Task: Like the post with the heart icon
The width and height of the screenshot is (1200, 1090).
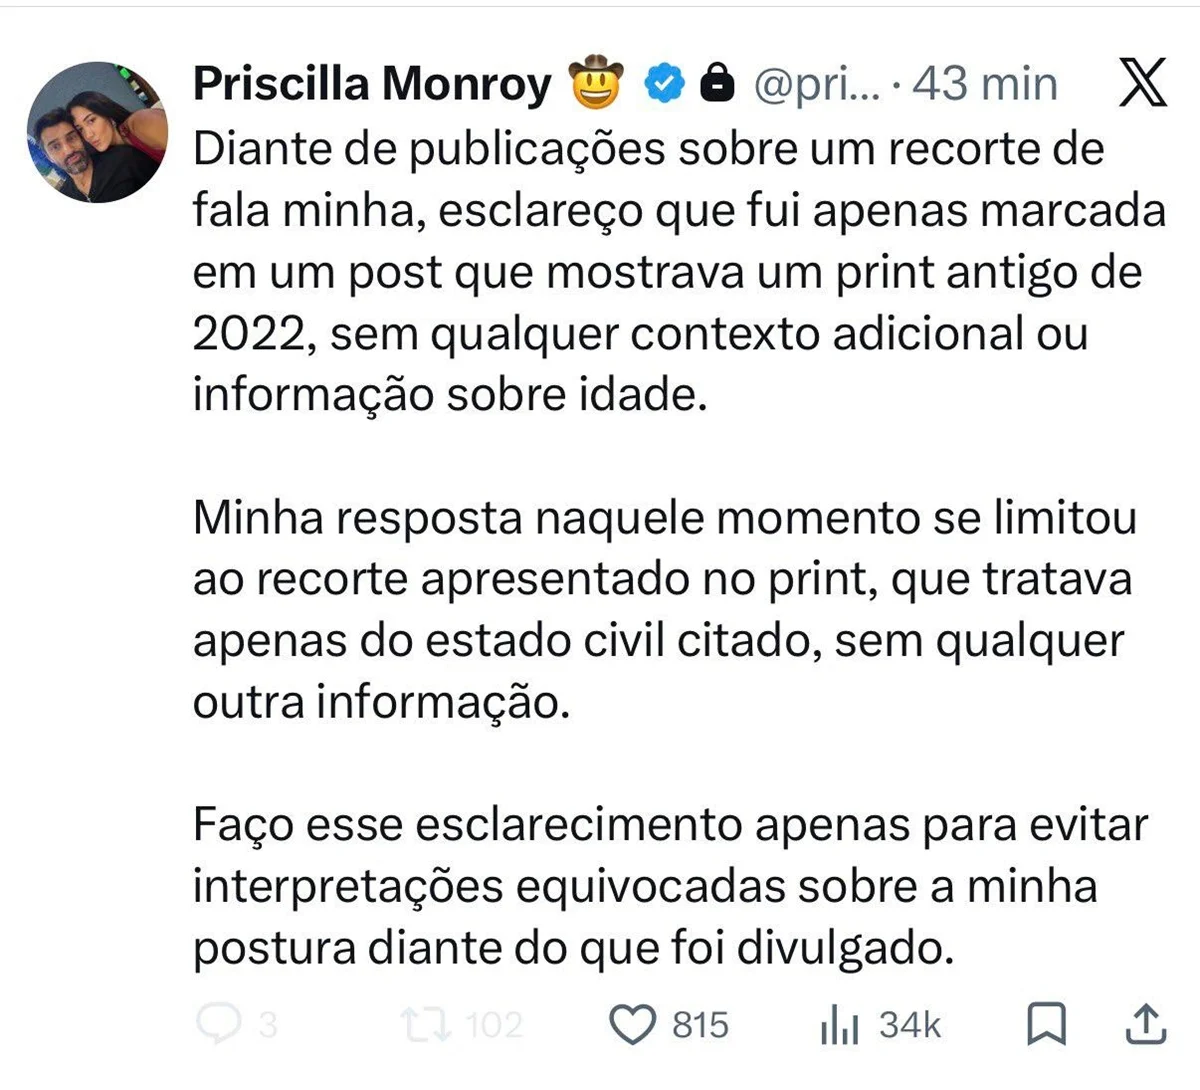Action: [632, 1025]
